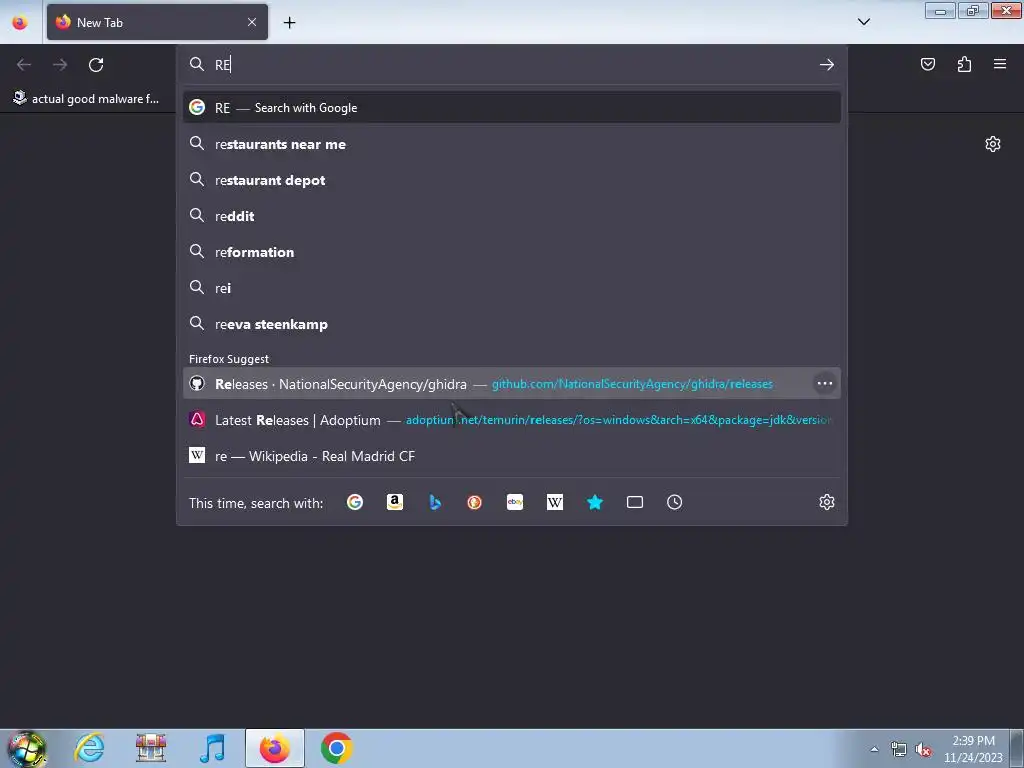Open 'actual good malware f...' bookmark
Image resolution: width=1024 pixels, height=768 pixels.
tap(86, 99)
